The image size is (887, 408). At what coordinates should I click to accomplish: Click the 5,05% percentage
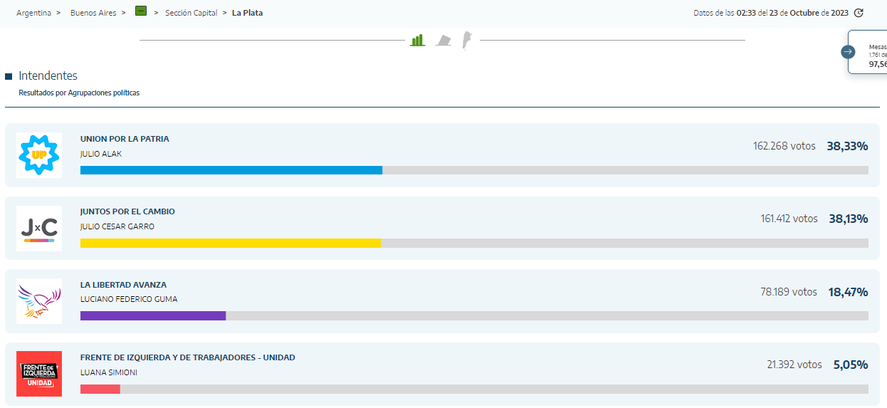[850, 365]
